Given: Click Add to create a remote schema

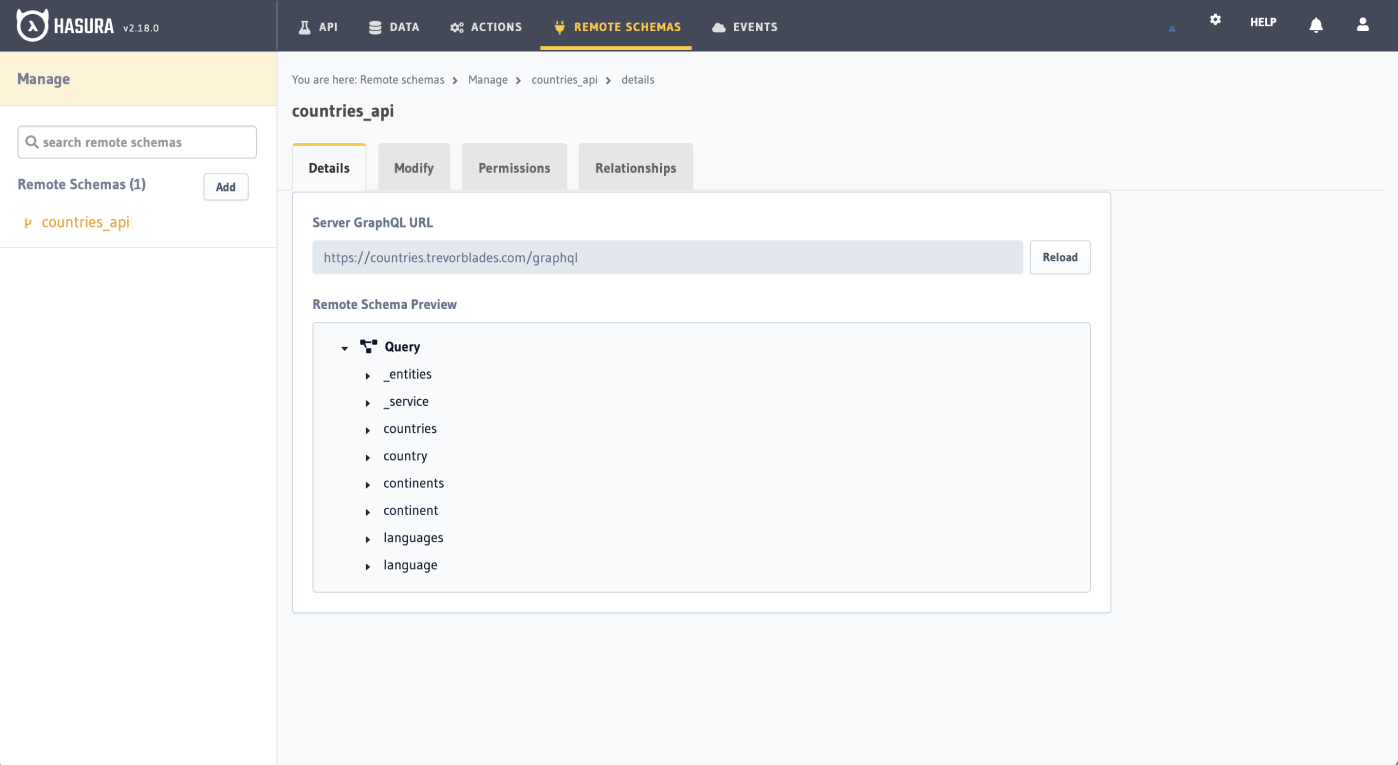Looking at the screenshot, I should point(226,186).
